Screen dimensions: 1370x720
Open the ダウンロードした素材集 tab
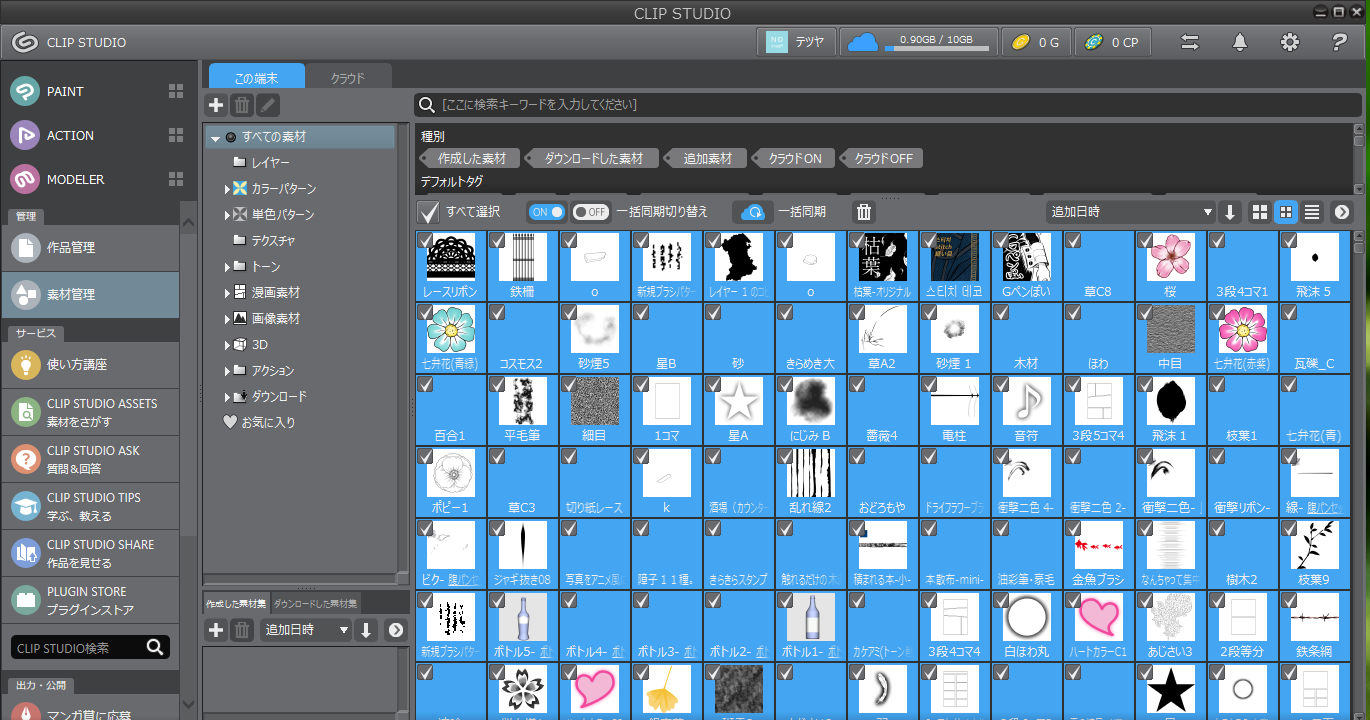pos(314,603)
